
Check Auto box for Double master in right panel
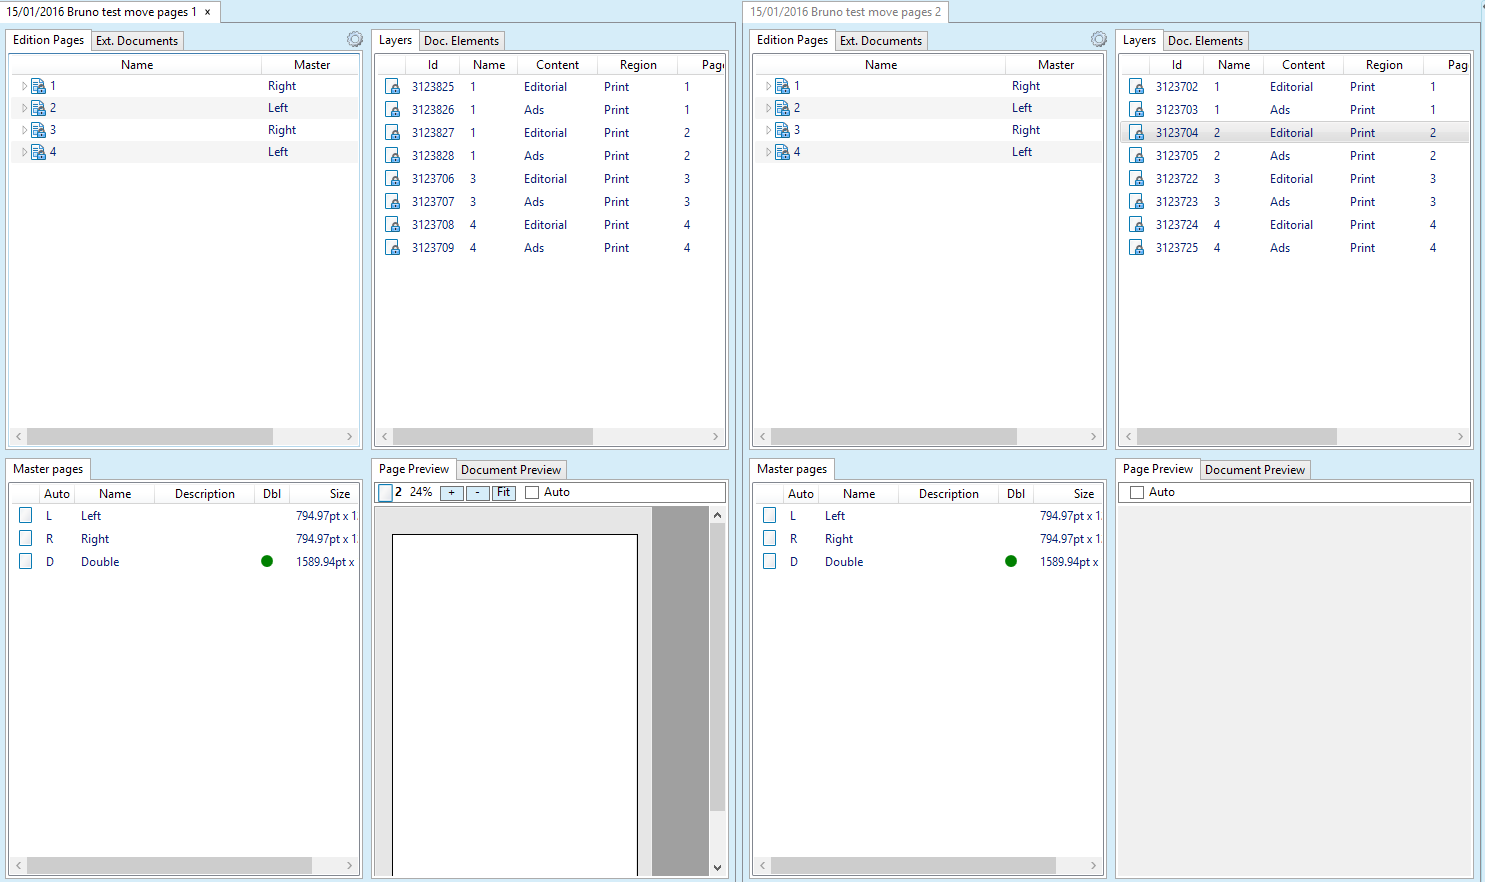[x=770, y=562]
